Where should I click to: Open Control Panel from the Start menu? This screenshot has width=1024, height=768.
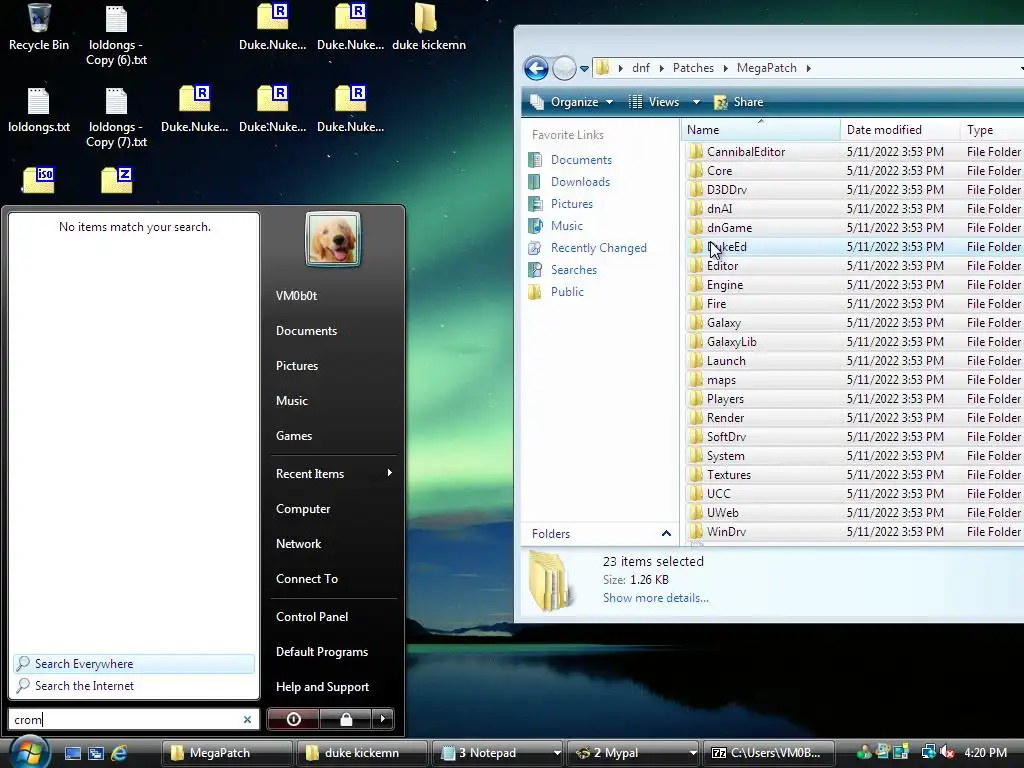[312, 616]
